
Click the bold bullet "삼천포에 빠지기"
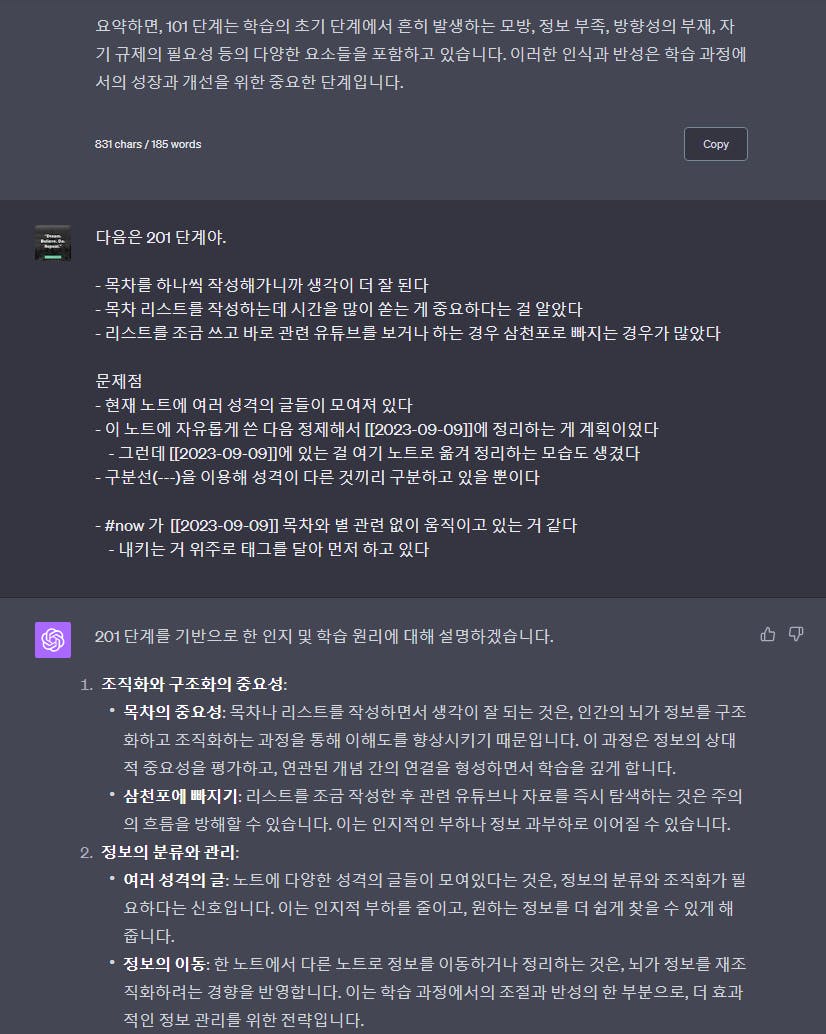click(x=181, y=796)
